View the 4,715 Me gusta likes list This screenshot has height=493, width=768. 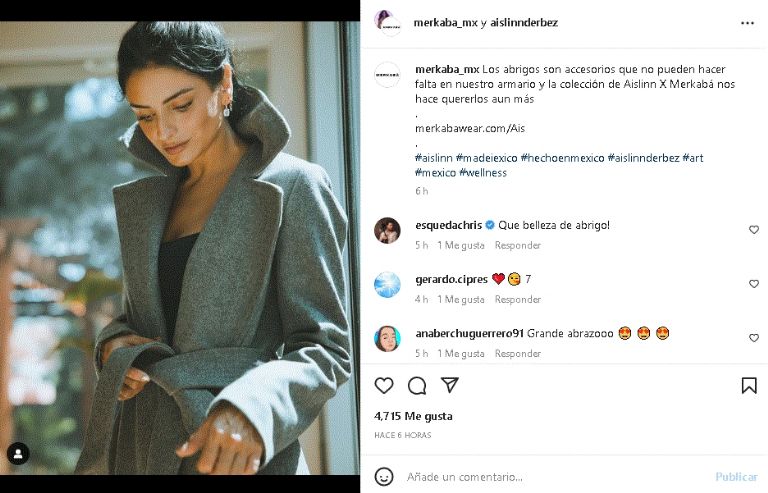click(x=413, y=416)
